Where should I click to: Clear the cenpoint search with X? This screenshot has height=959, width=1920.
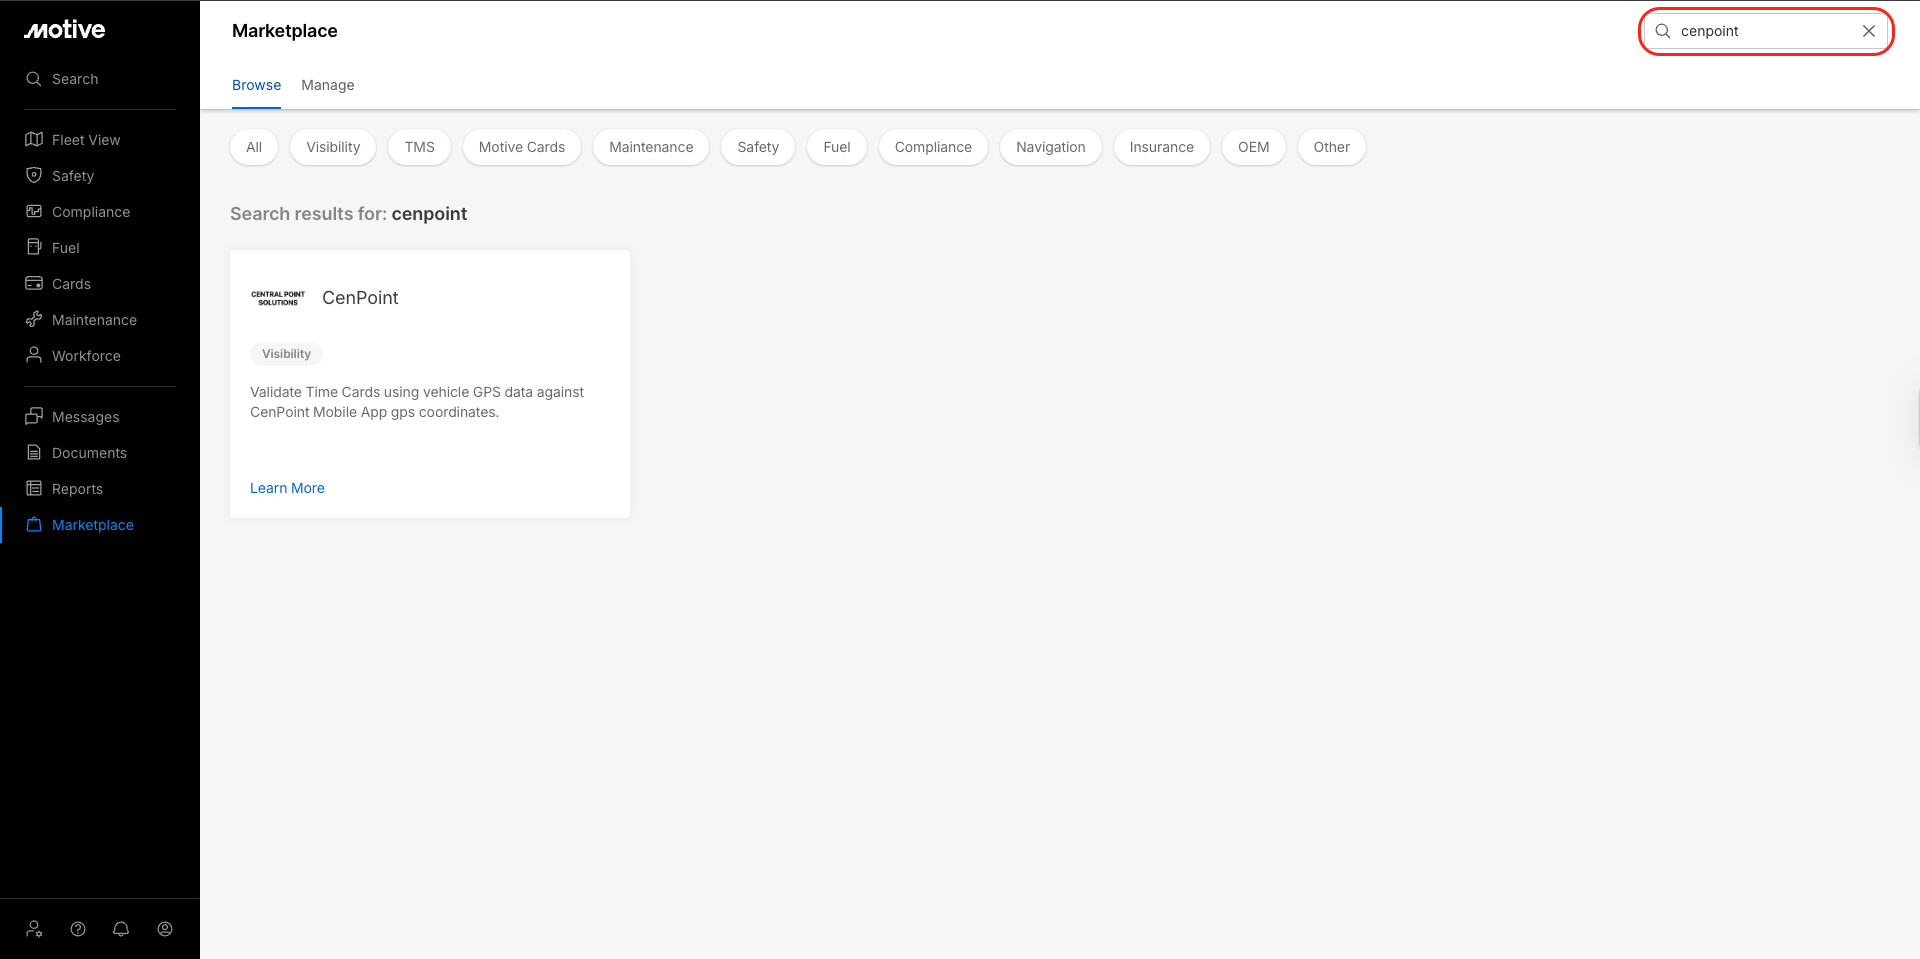pyautogui.click(x=1868, y=31)
